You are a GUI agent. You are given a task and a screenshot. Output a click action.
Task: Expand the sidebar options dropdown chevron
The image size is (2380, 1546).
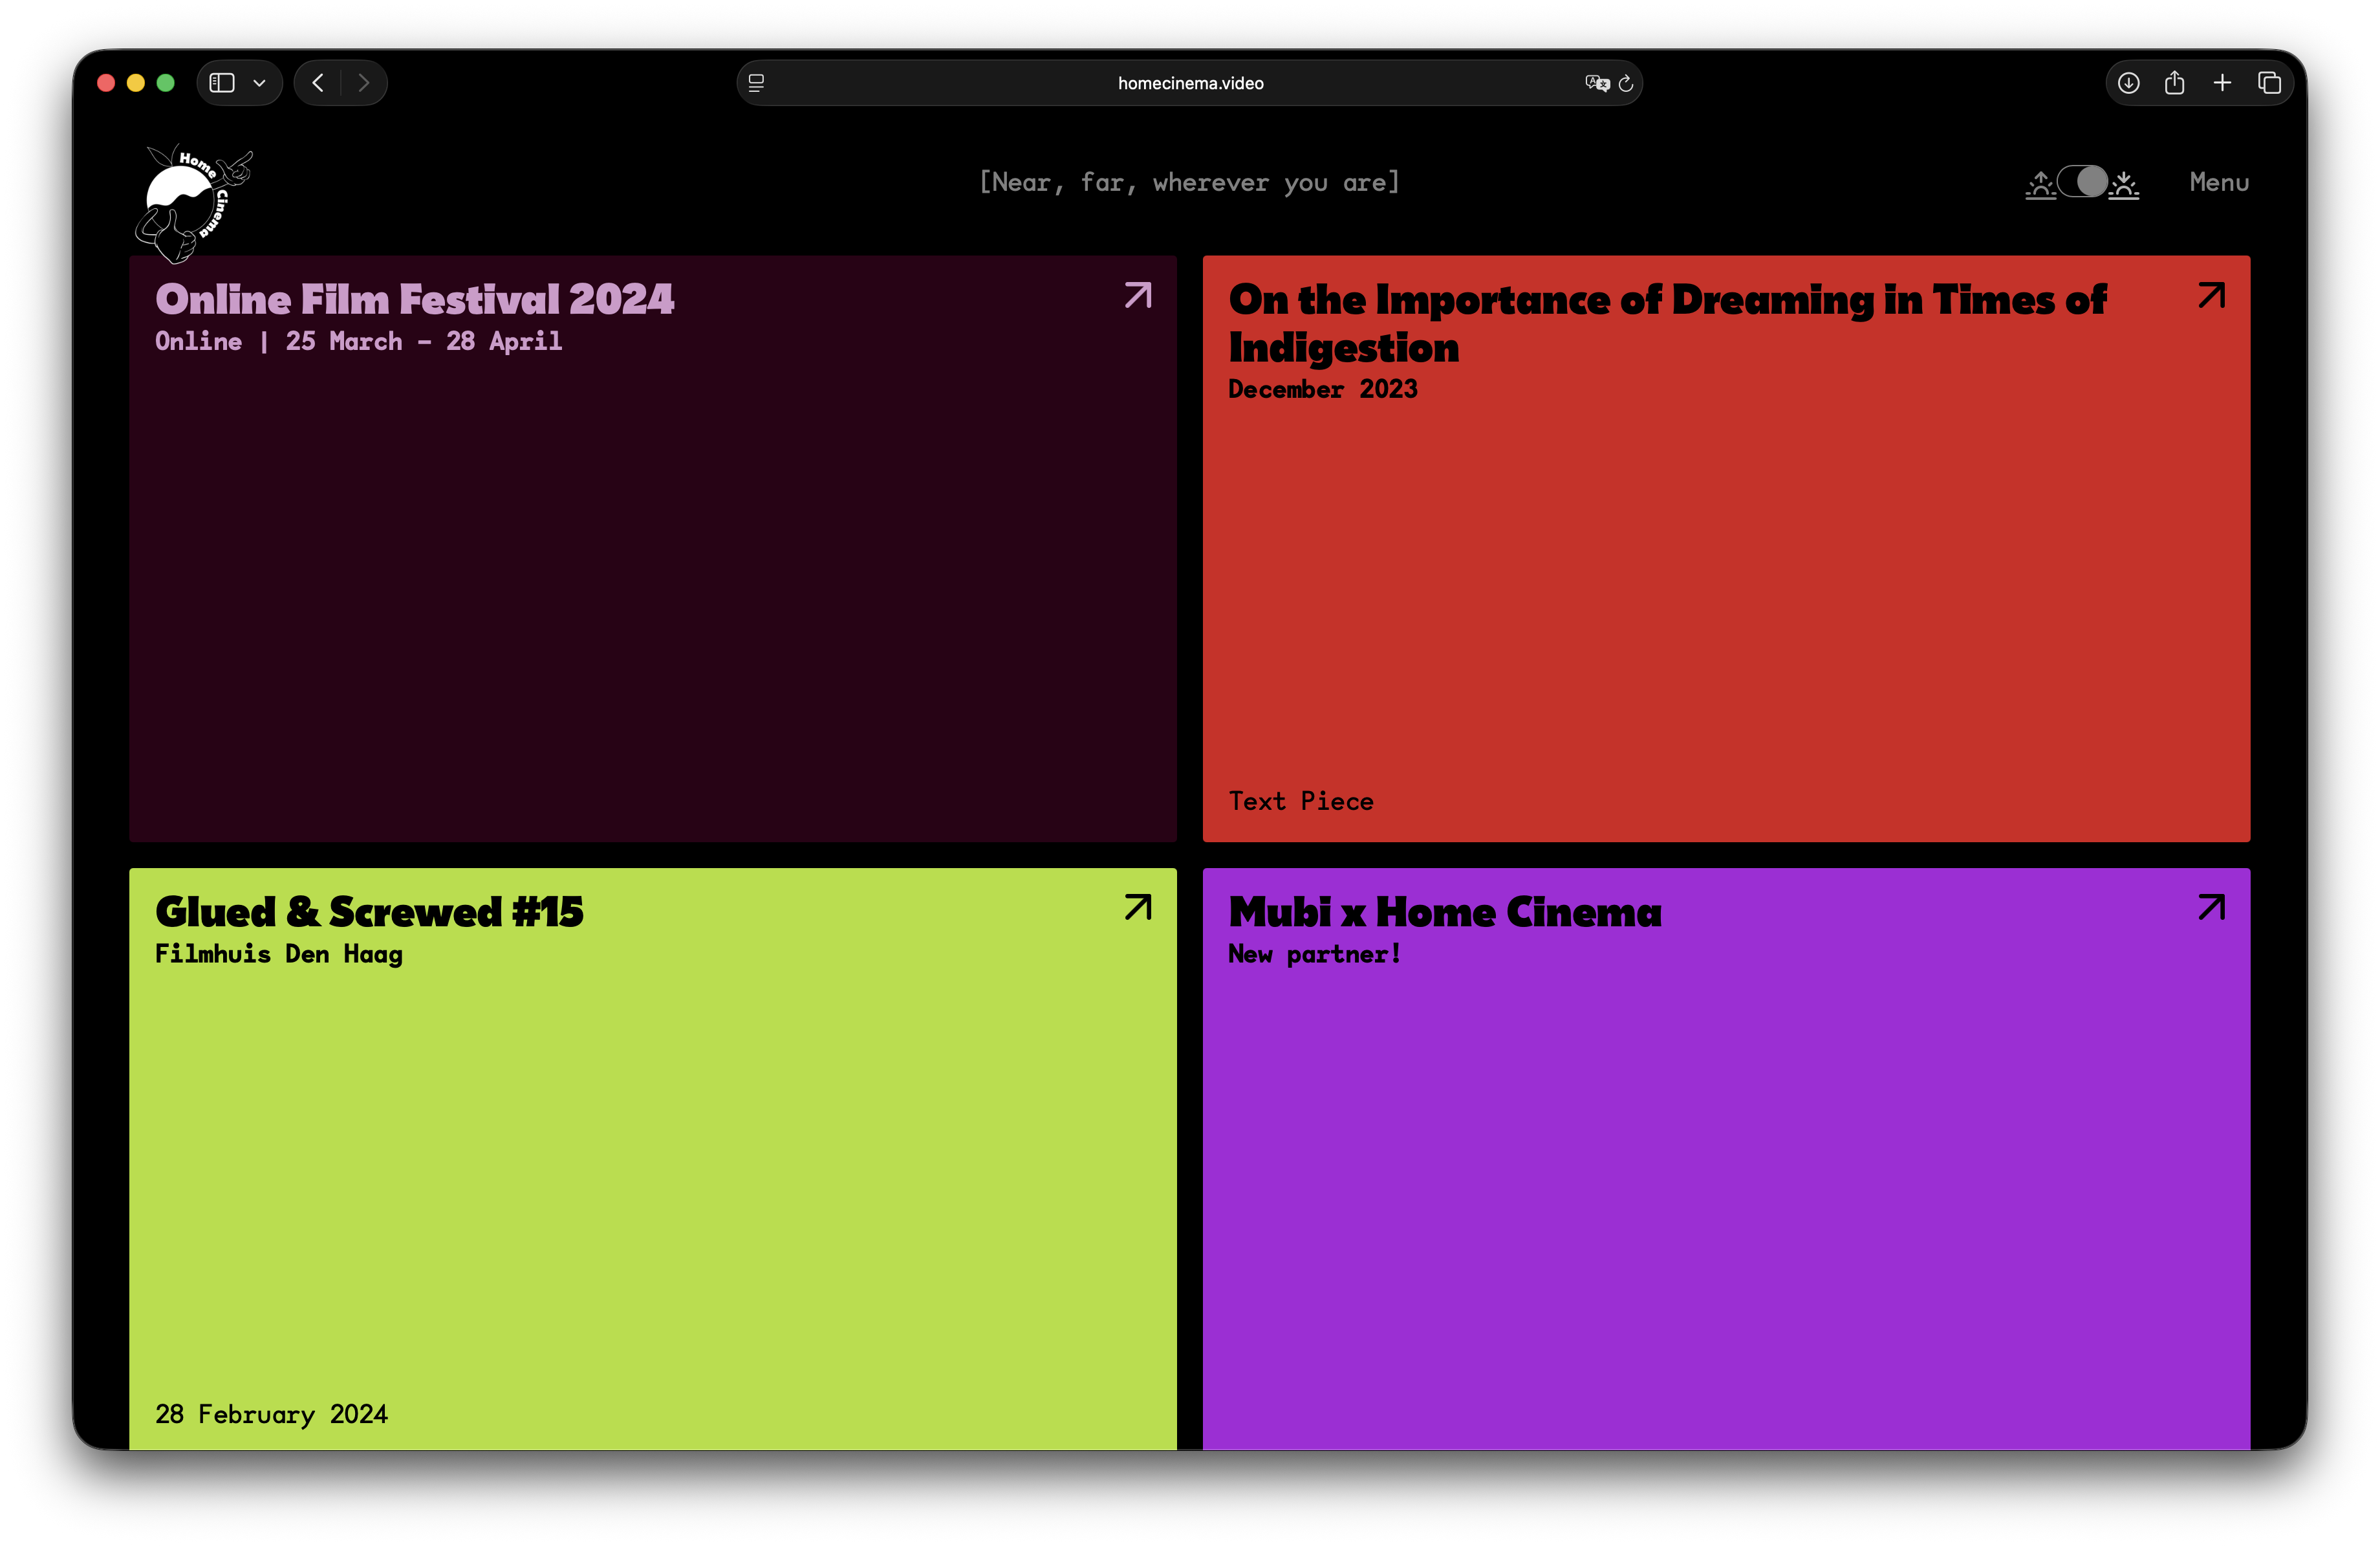[x=259, y=83]
